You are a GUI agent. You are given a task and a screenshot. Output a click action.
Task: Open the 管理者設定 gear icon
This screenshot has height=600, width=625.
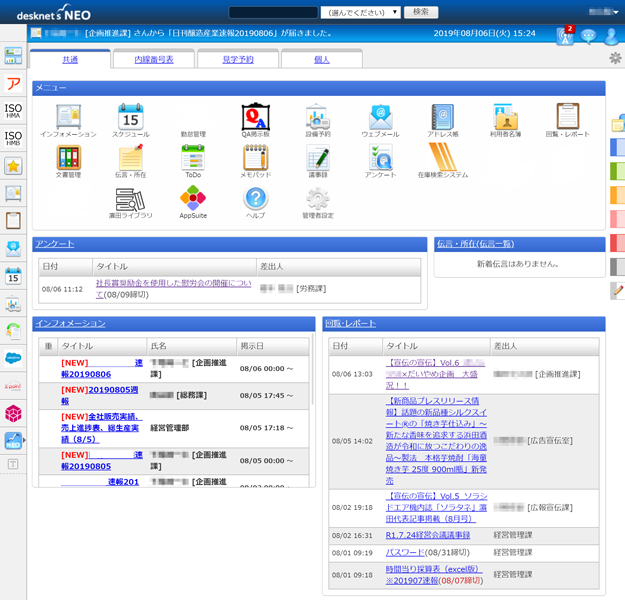[x=318, y=199]
